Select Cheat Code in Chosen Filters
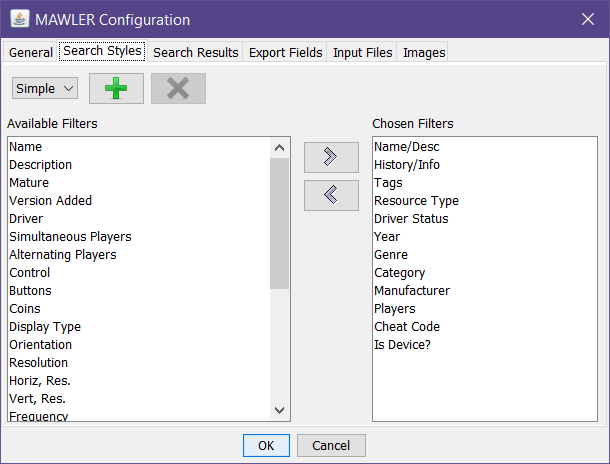The width and height of the screenshot is (610, 464). (x=407, y=327)
